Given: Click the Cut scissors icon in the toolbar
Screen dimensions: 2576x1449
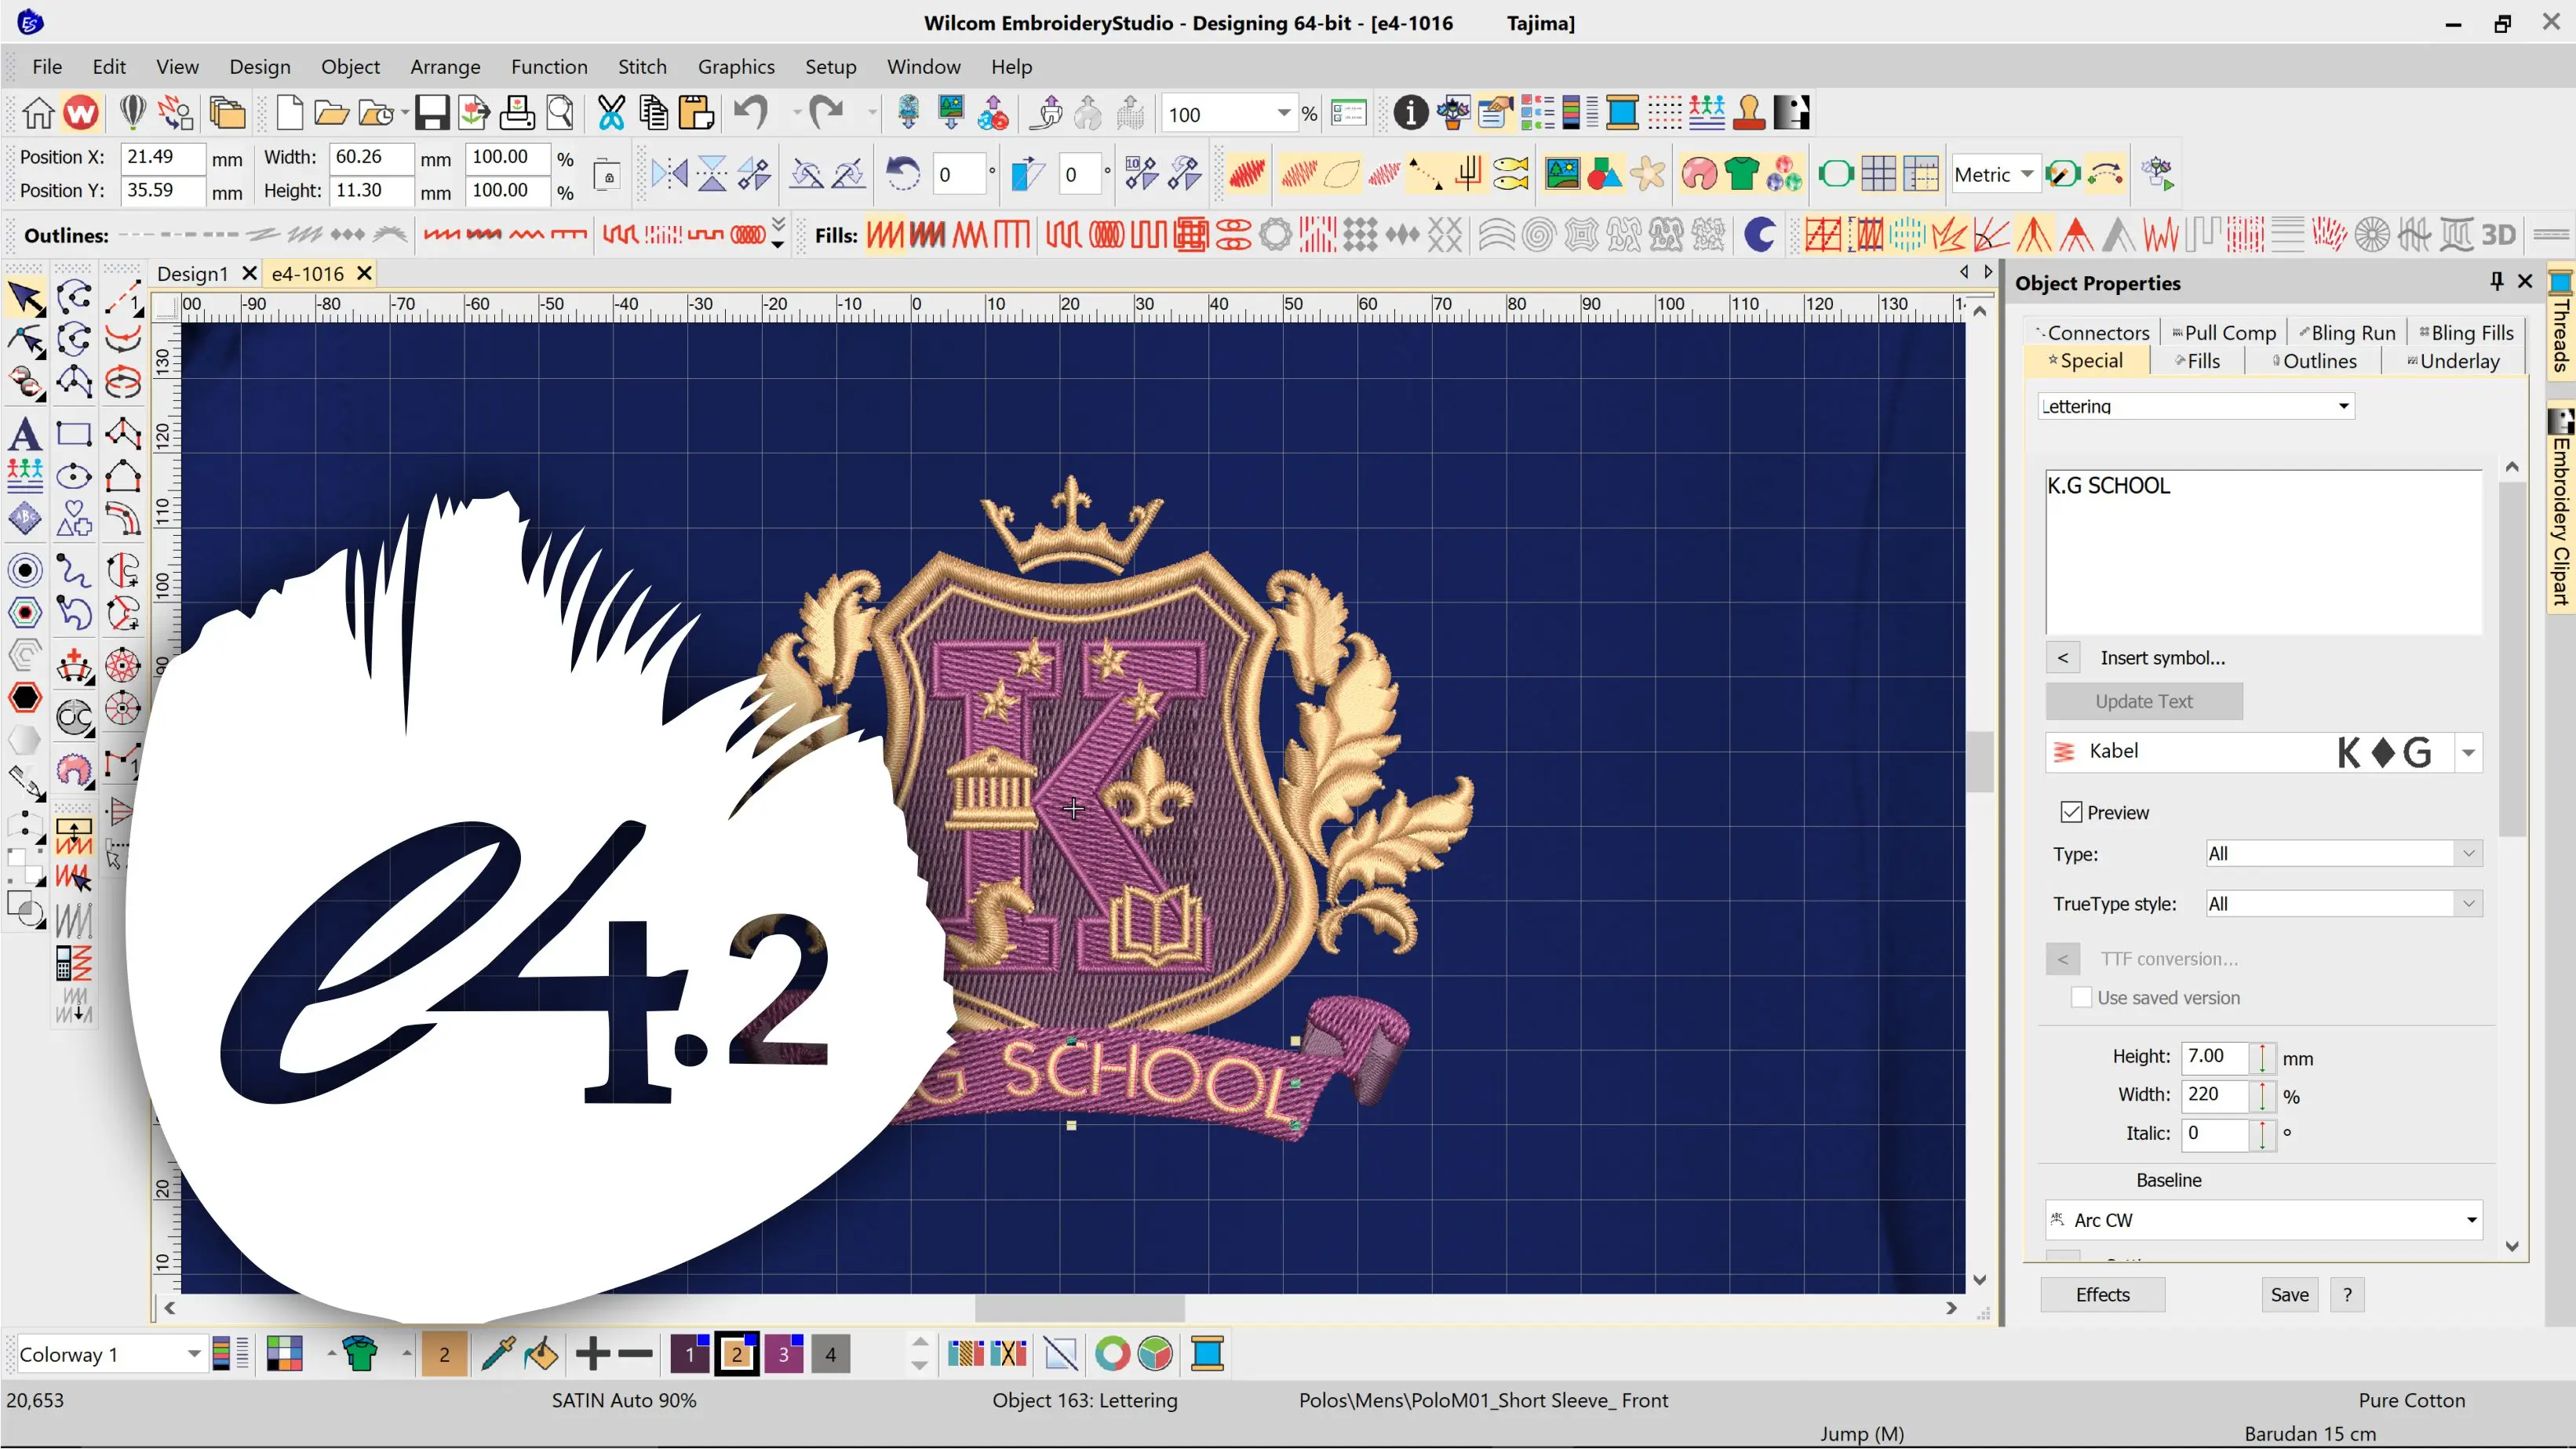Looking at the screenshot, I should click(611, 112).
